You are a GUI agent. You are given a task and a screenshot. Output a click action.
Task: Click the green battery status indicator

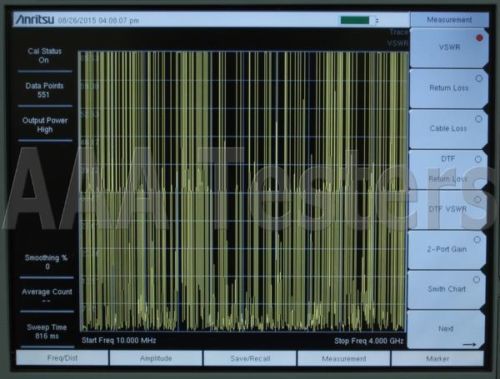(x=355, y=20)
